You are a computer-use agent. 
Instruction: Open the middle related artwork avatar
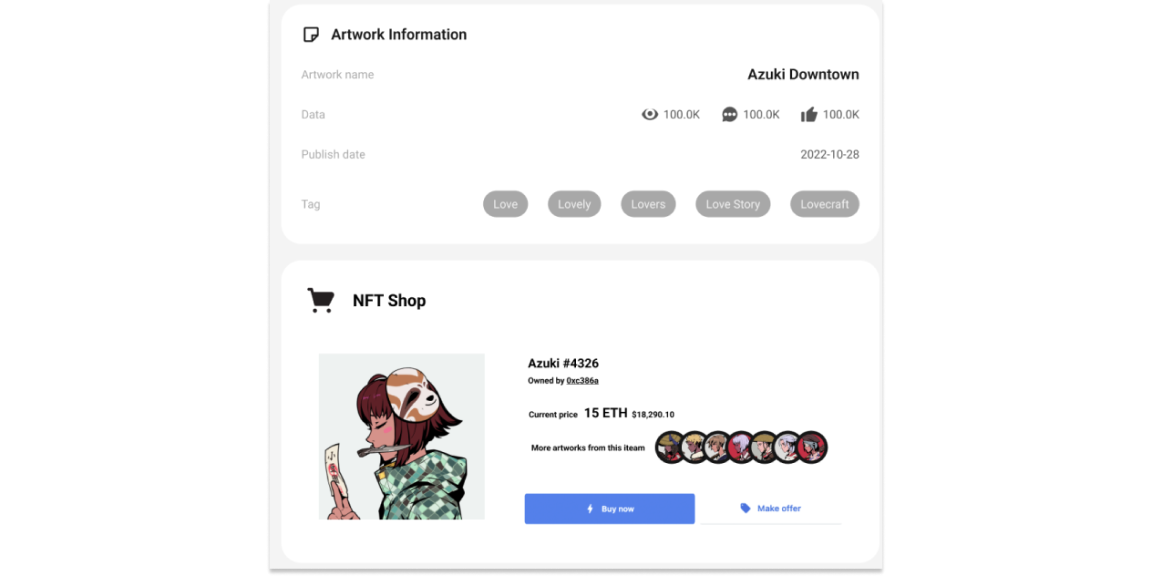tap(741, 447)
